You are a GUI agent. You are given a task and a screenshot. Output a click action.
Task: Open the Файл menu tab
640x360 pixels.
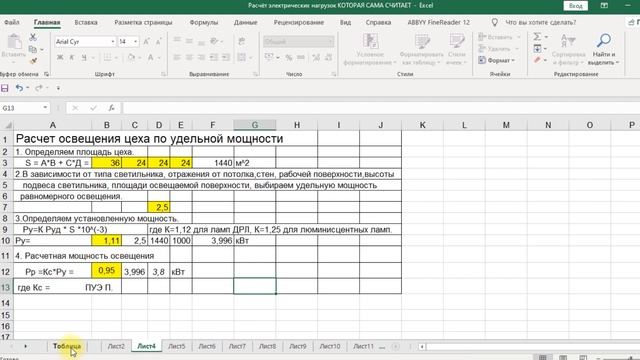tap(12, 22)
